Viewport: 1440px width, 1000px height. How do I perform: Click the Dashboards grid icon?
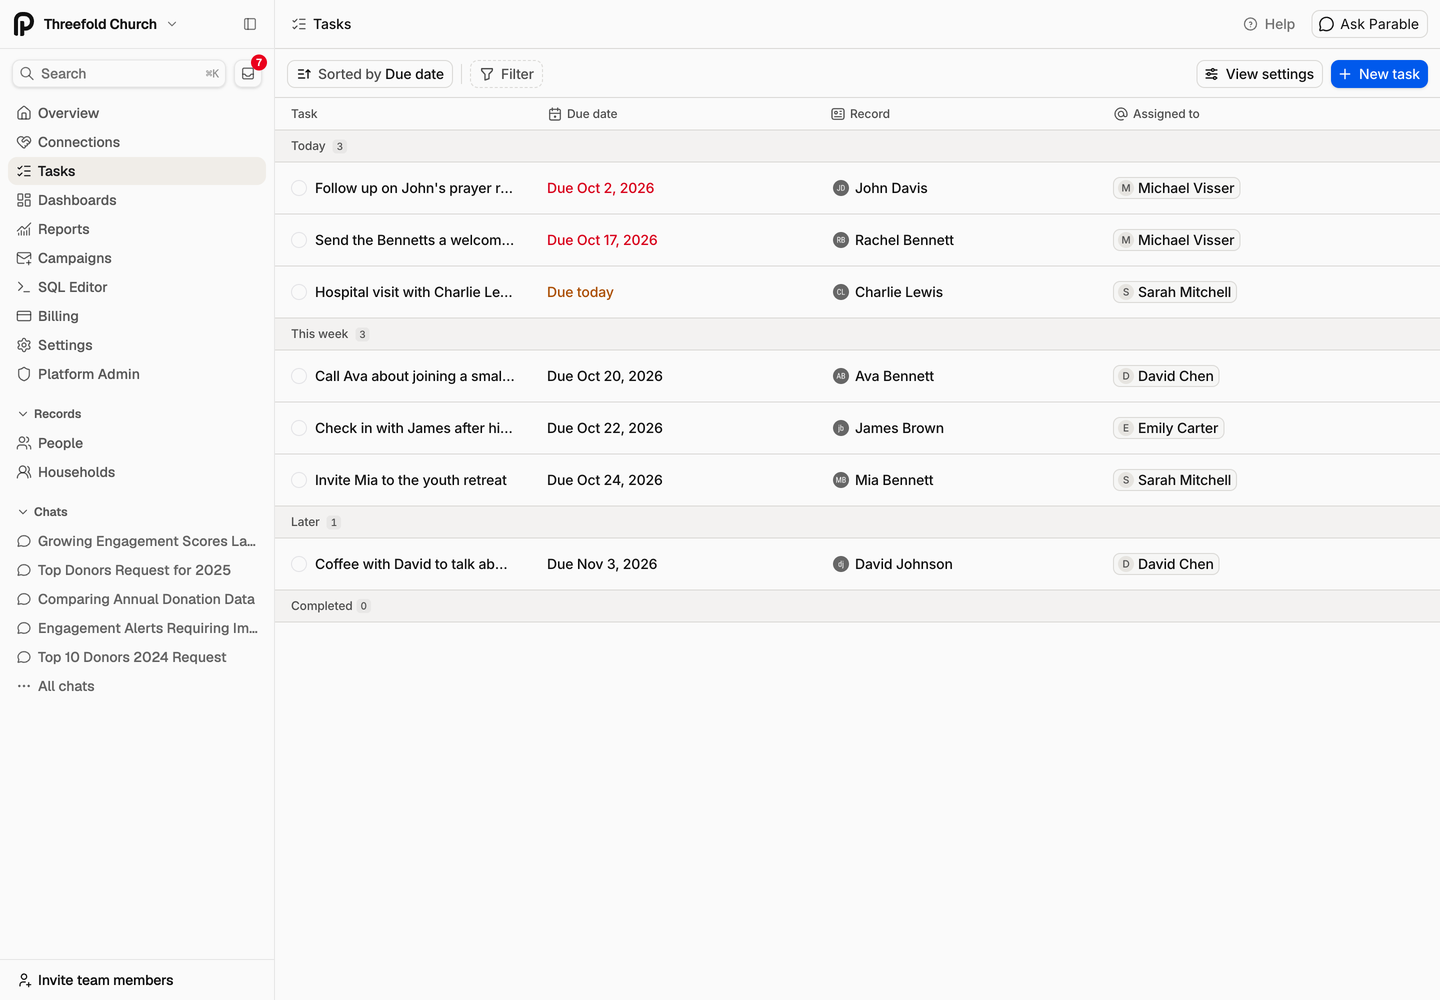pyautogui.click(x=24, y=200)
